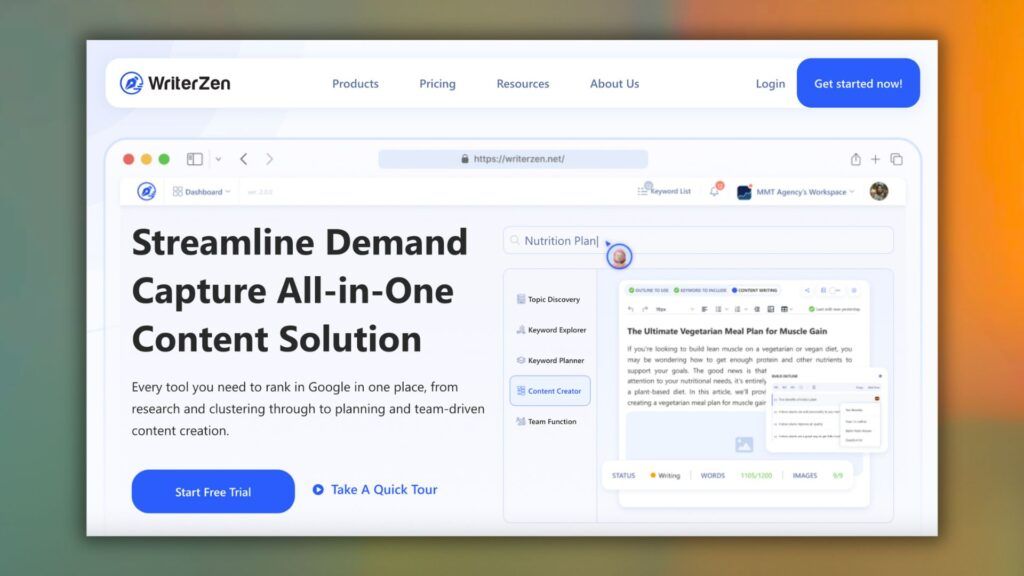The width and height of the screenshot is (1024, 576).
Task: Close the Build Outline panel
Action: [880, 376]
